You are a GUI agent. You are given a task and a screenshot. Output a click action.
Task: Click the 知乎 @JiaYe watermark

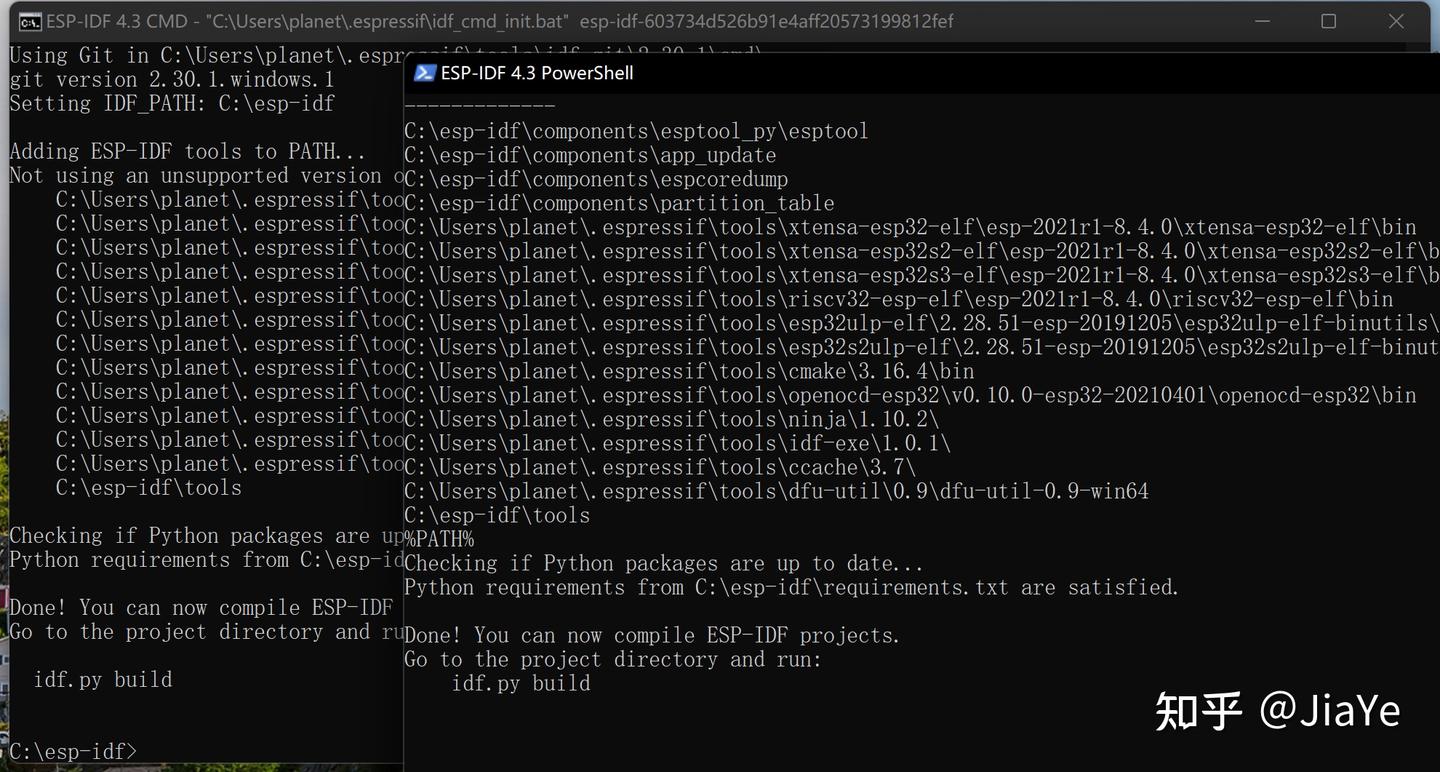tap(1278, 711)
